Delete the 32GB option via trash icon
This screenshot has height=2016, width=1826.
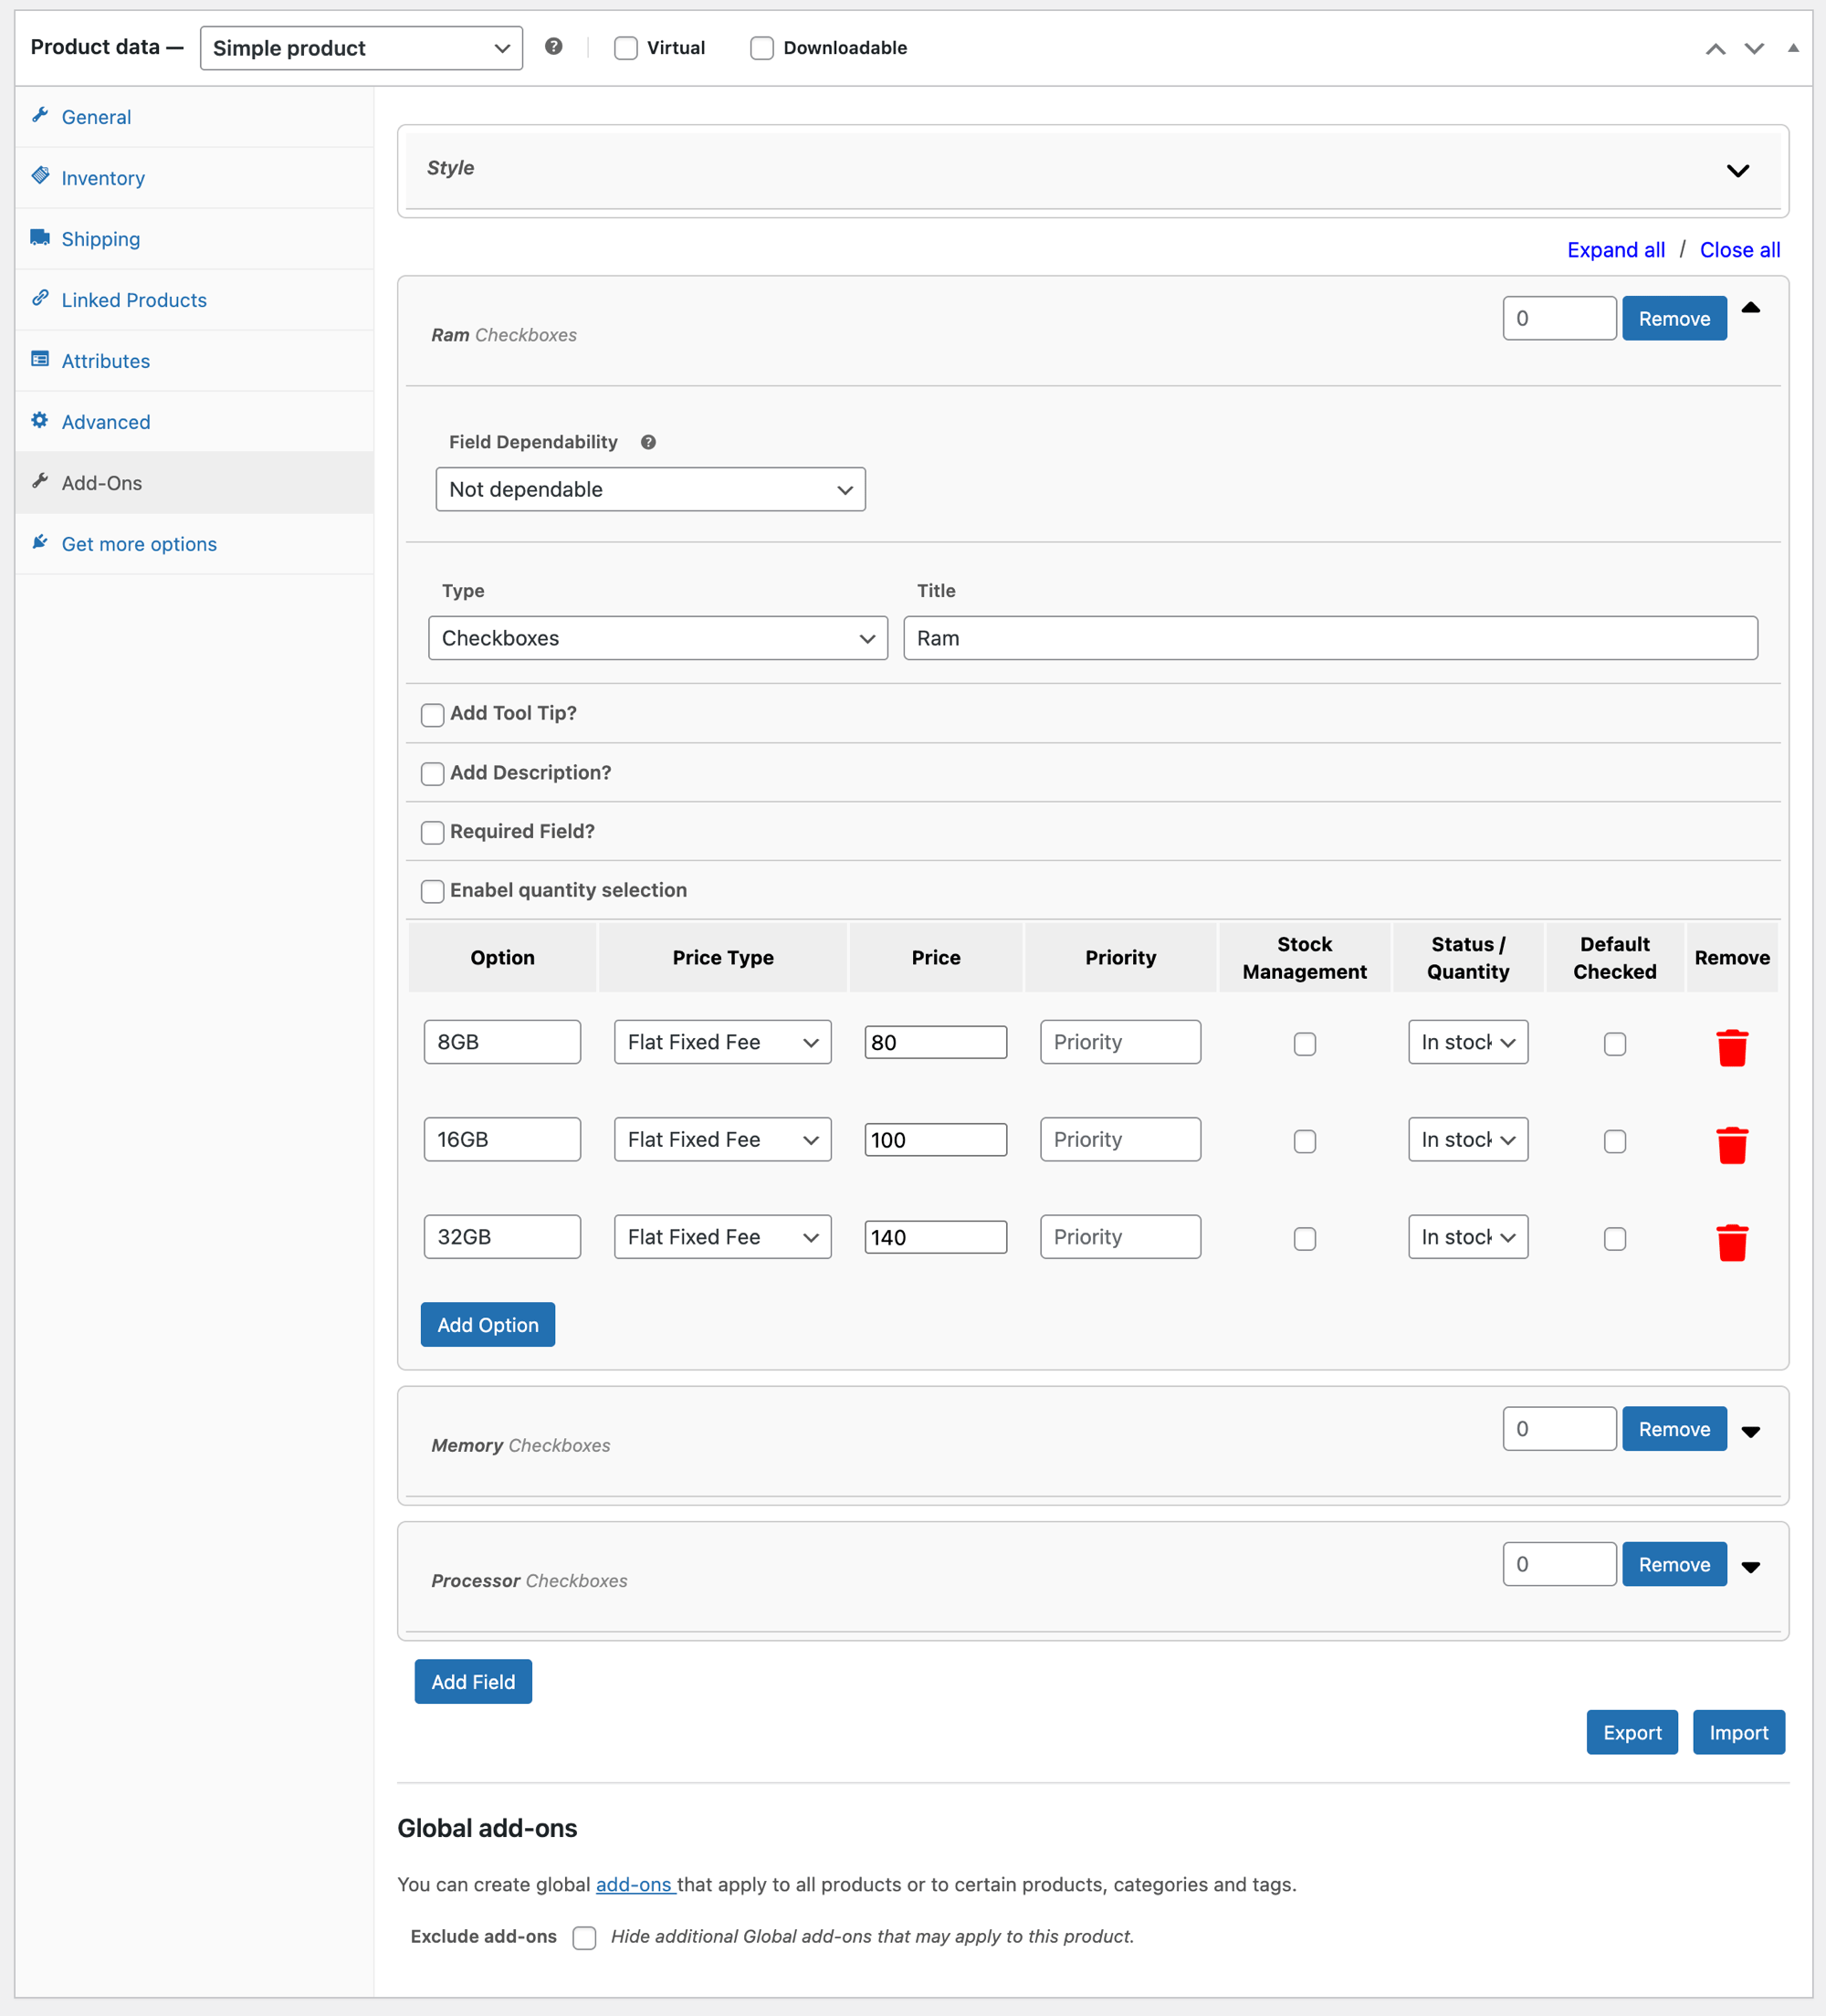pos(1733,1243)
